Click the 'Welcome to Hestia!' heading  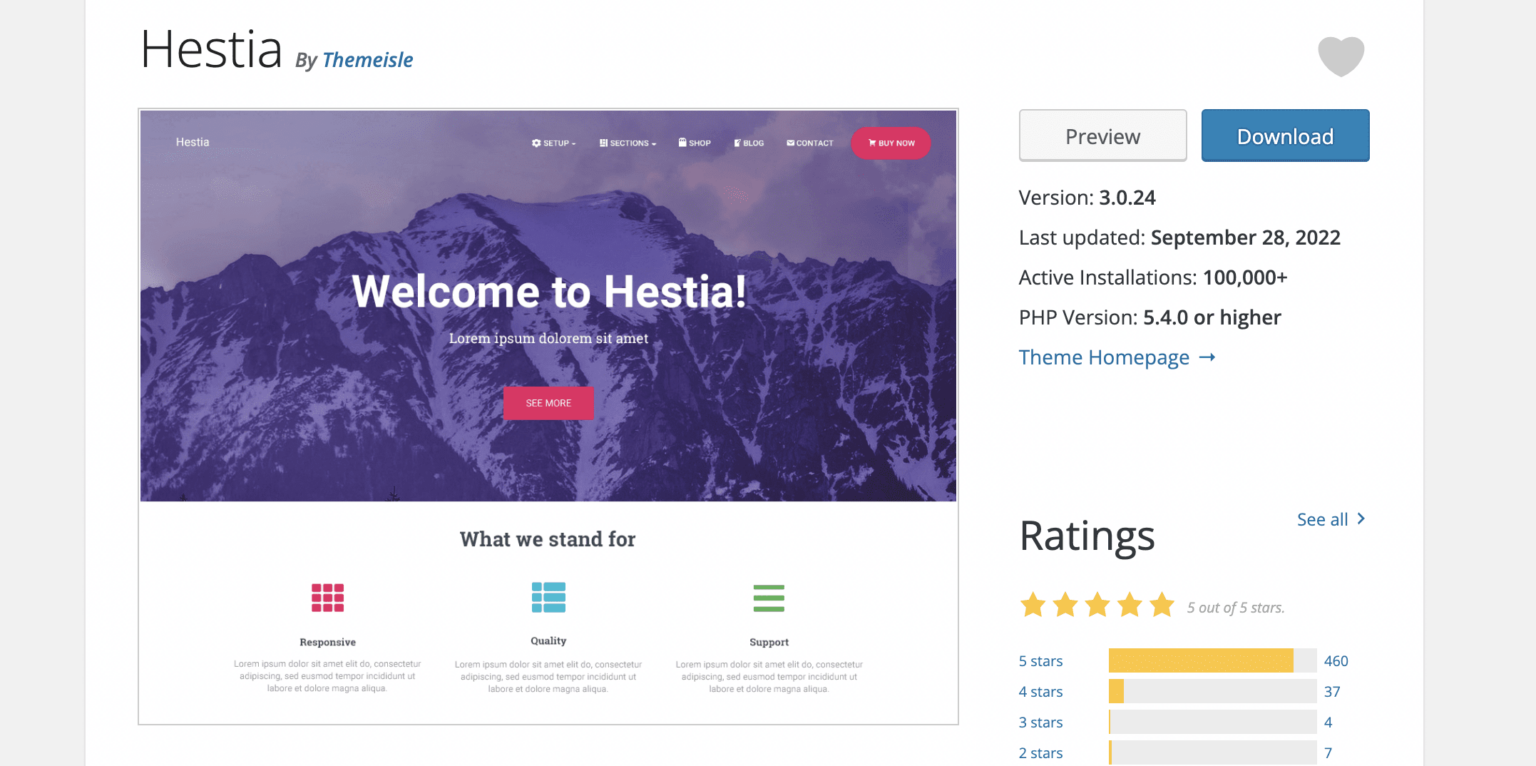coord(549,291)
